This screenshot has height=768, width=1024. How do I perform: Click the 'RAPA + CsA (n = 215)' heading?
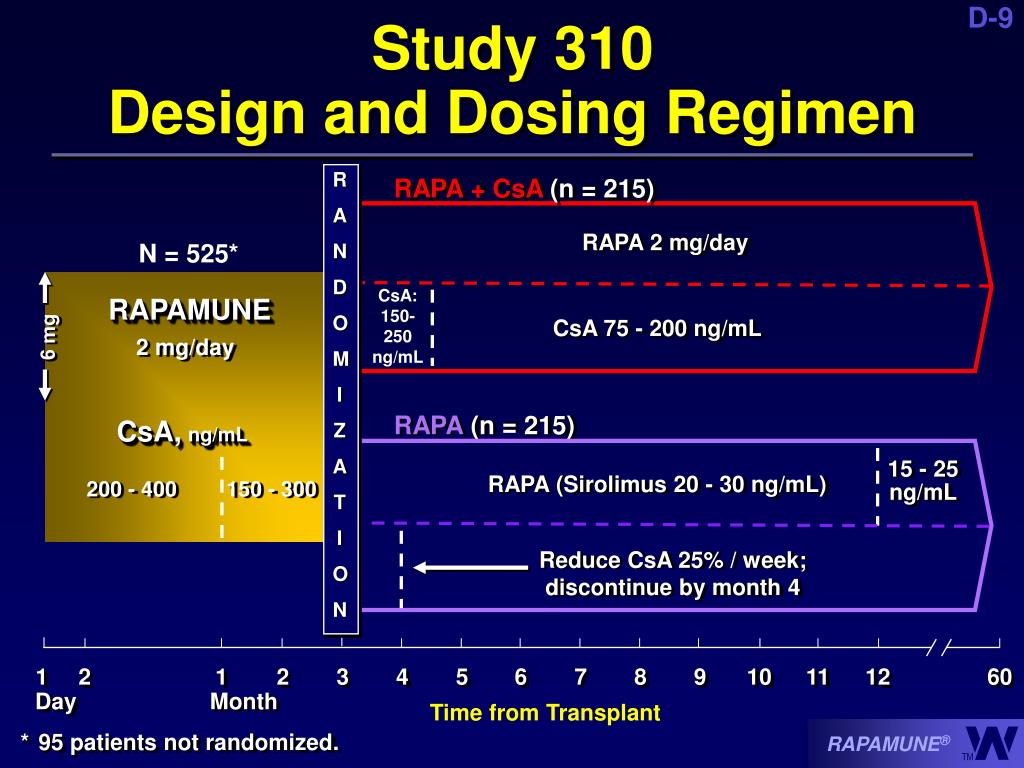point(524,189)
